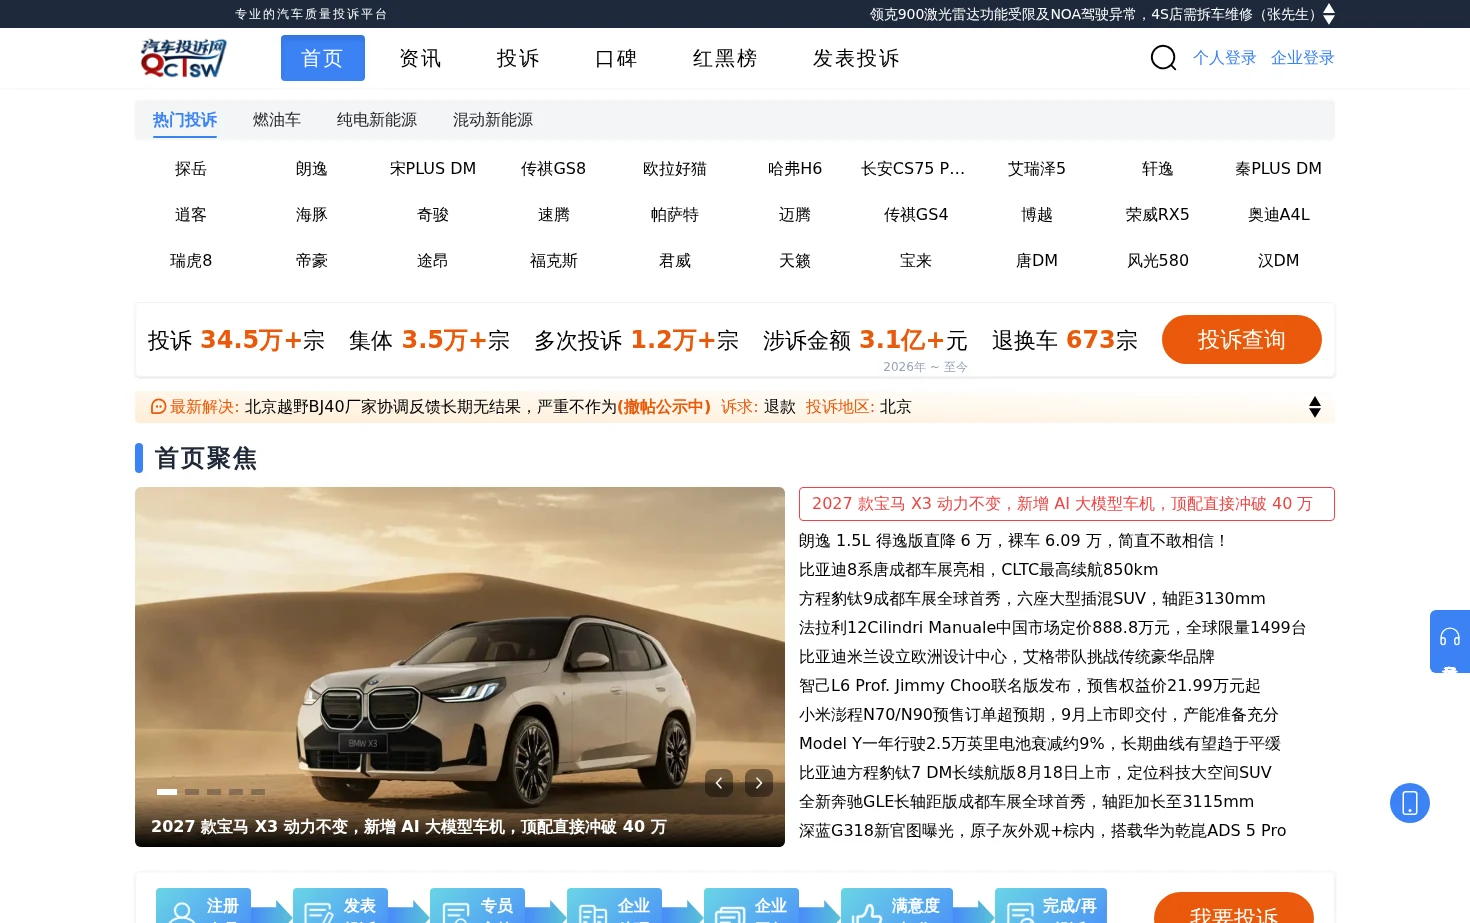The height and width of the screenshot is (923, 1470).
Task: Cycle the 最新解决 notice ticker arrows
Action: click(1315, 407)
